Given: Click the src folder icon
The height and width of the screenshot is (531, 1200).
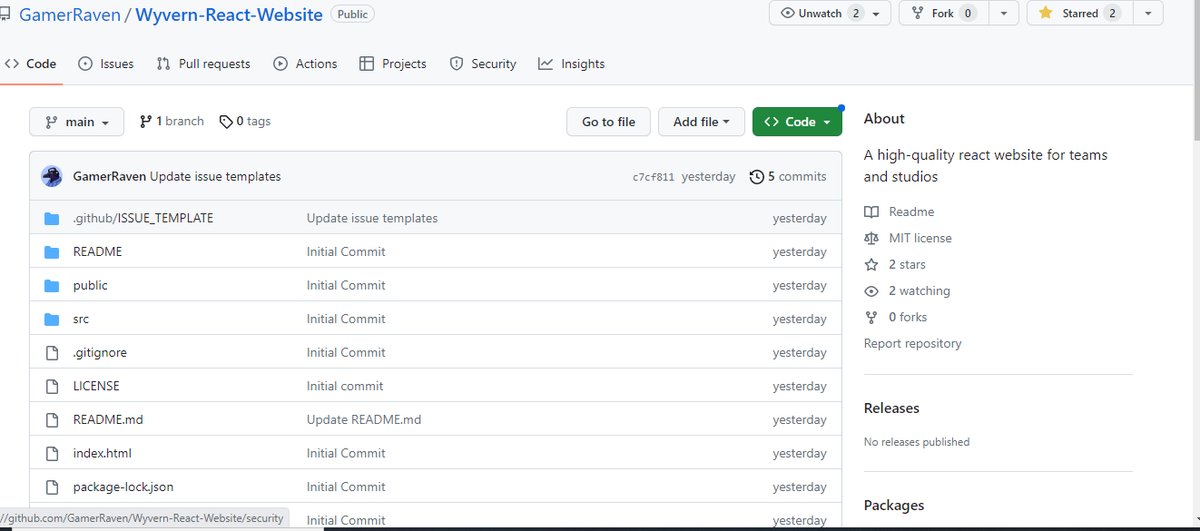Looking at the screenshot, I should [x=52, y=319].
